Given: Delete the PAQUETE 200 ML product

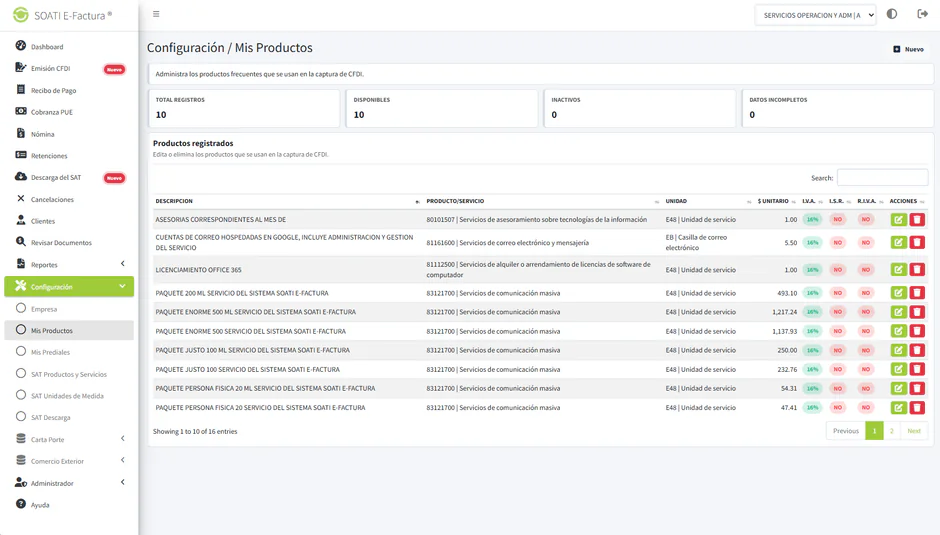Looking at the screenshot, I should [x=917, y=293].
